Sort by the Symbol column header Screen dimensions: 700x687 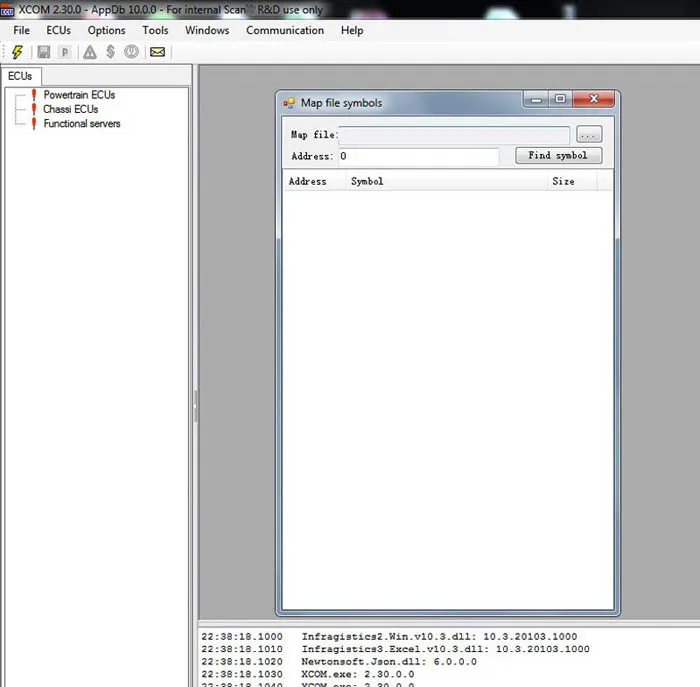(x=446, y=181)
